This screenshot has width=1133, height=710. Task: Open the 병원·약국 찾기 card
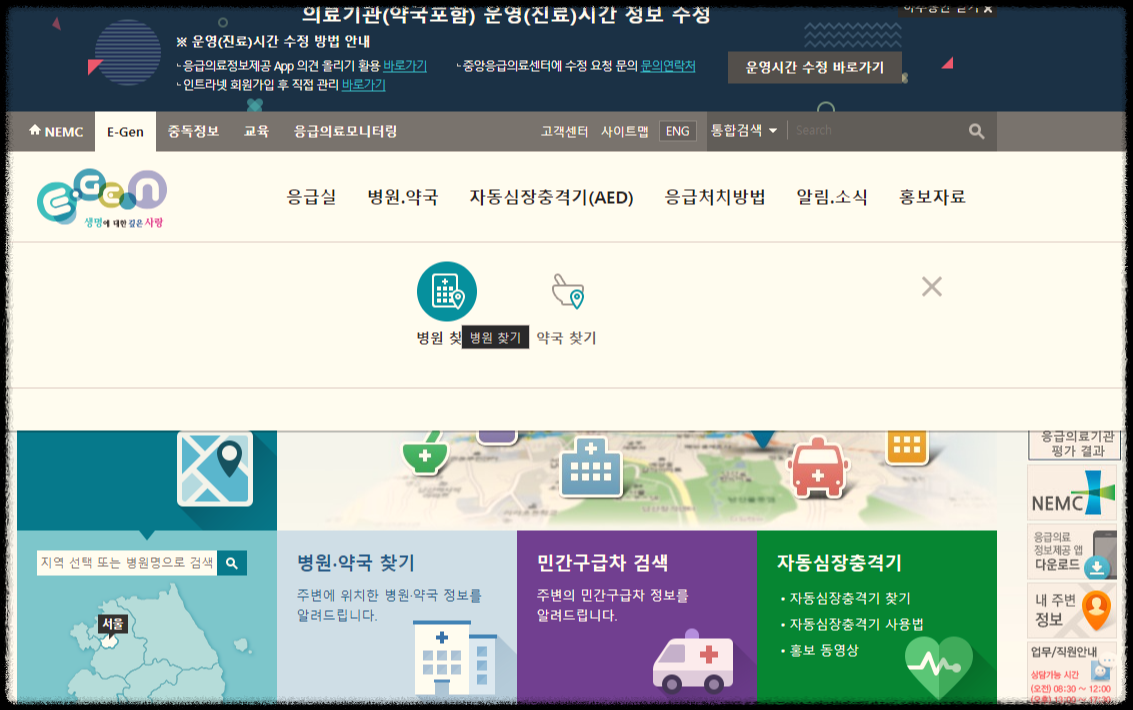(397, 616)
